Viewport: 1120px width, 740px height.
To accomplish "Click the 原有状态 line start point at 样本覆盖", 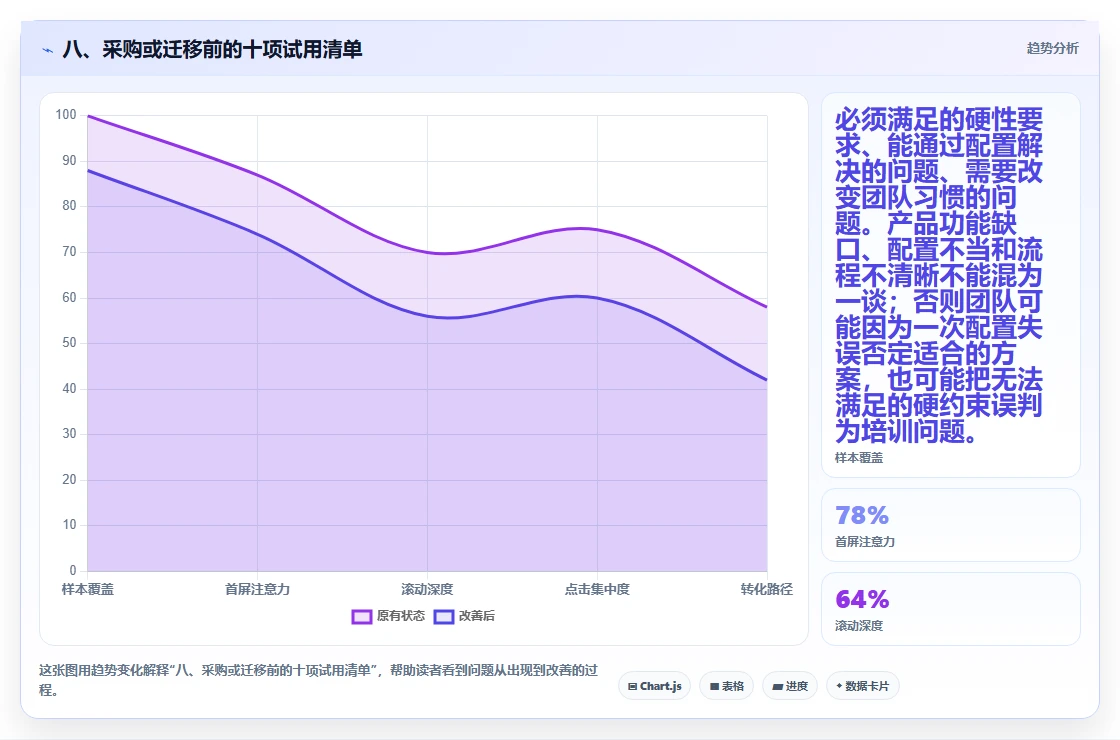I will 88,116.
